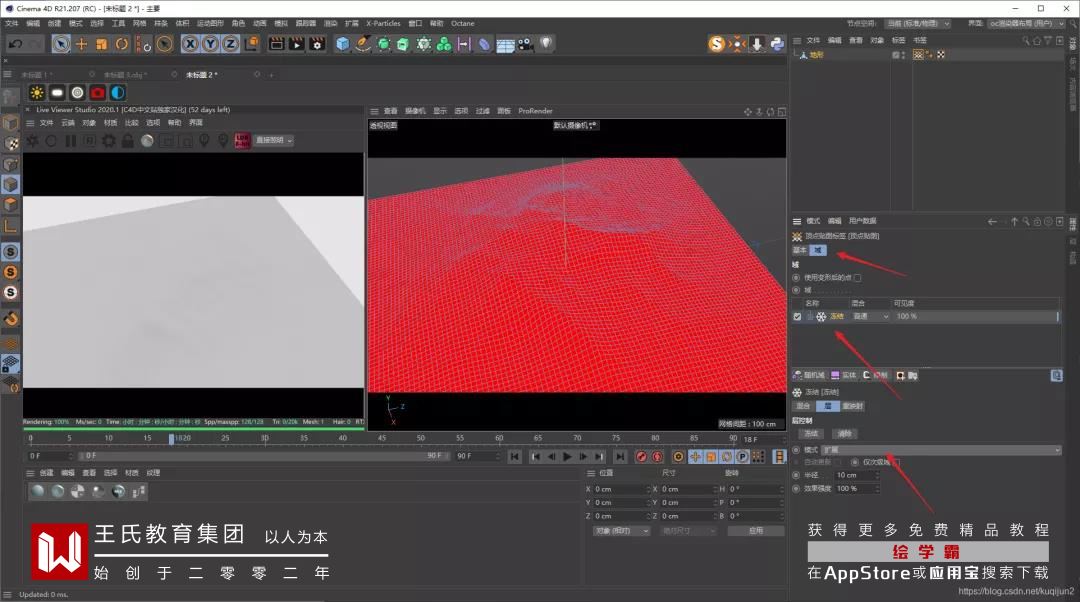
Task: Toggle red Autokeying button
Action: (x=658, y=457)
